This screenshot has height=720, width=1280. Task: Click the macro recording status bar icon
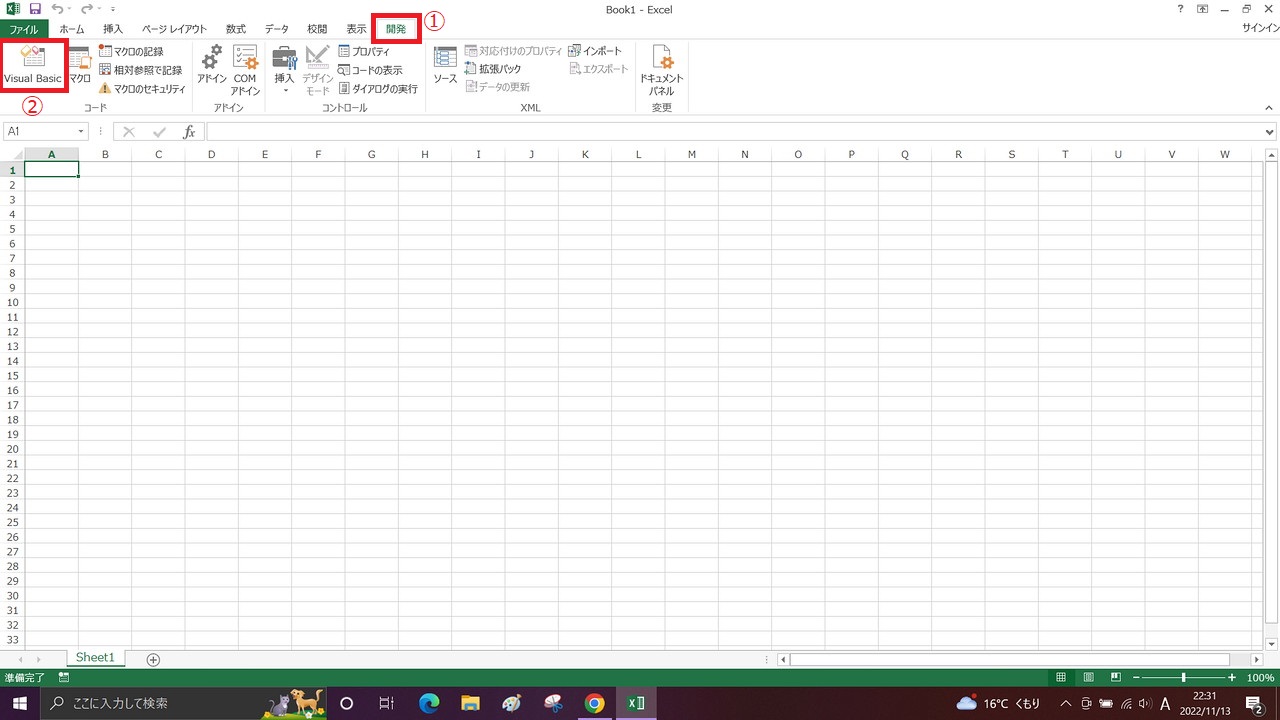point(64,678)
